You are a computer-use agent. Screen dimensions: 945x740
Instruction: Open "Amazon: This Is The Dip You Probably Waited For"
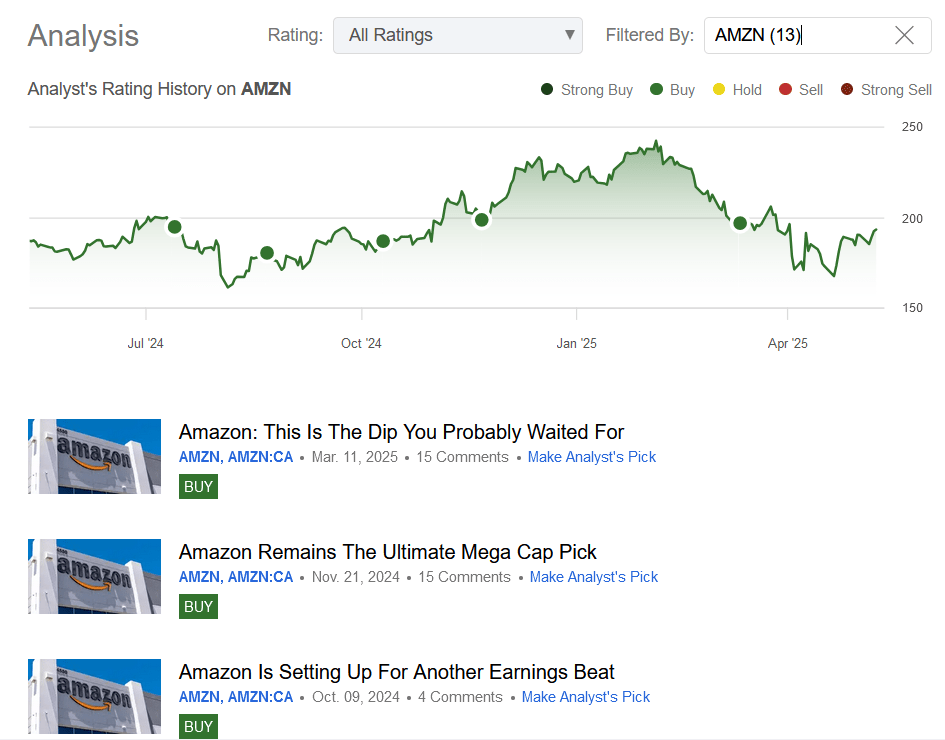pos(401,432)
